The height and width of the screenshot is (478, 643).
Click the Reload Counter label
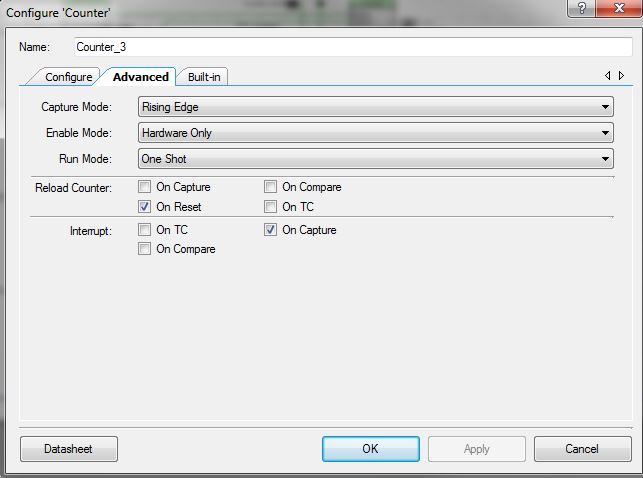73,188
